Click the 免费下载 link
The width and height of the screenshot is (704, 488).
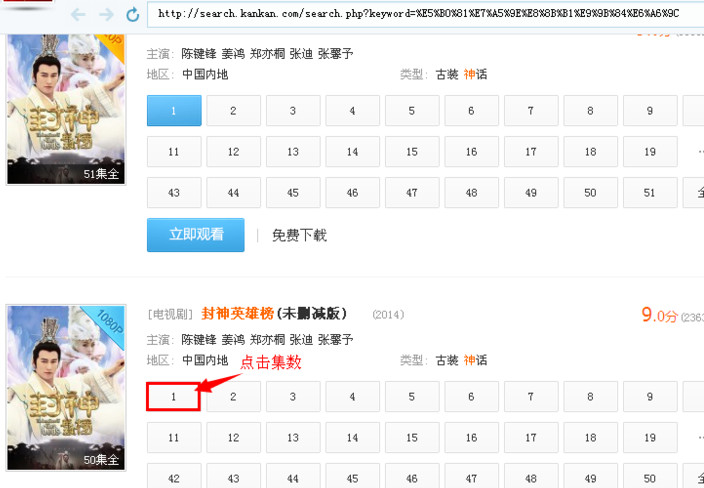tap(299, 235)
